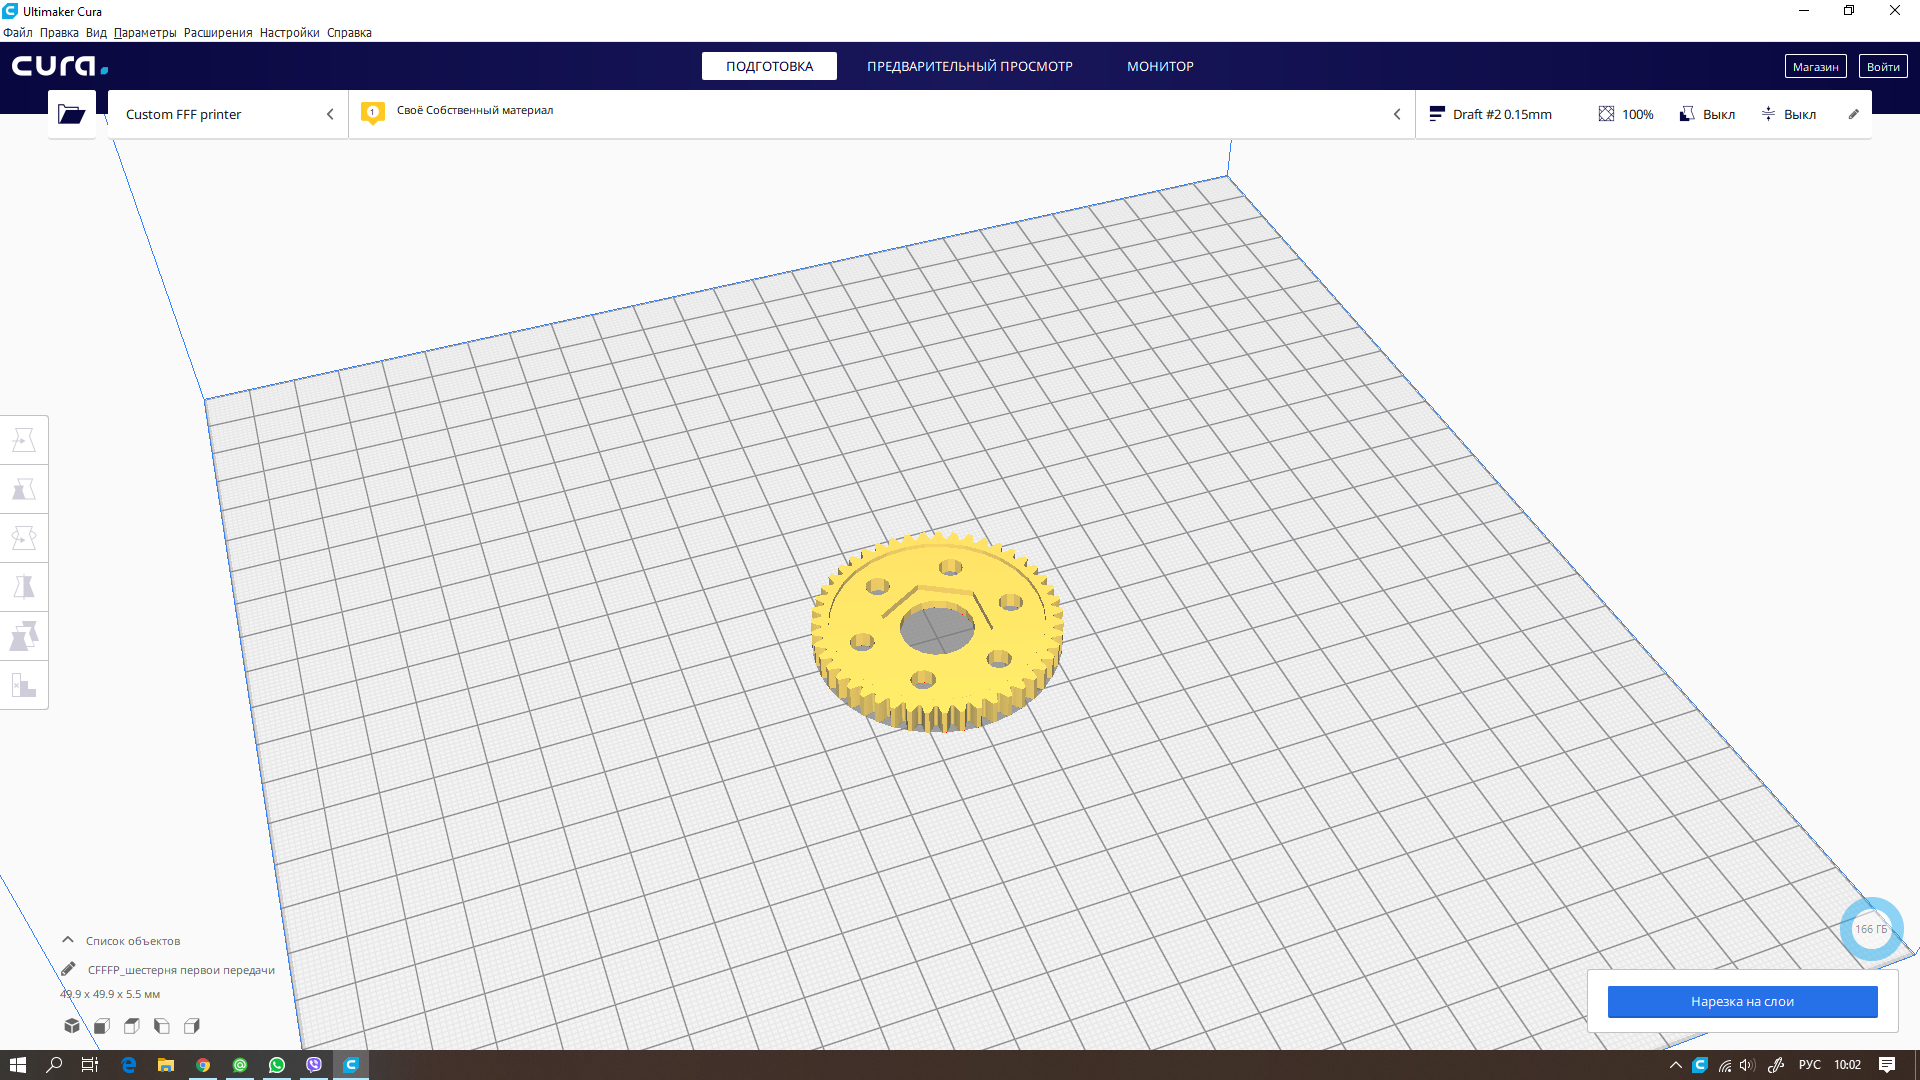This screenshot has height=1080, width=1920.
Task: Select the Rotate tool in left toolbar
Action: (x=24, y=538)
